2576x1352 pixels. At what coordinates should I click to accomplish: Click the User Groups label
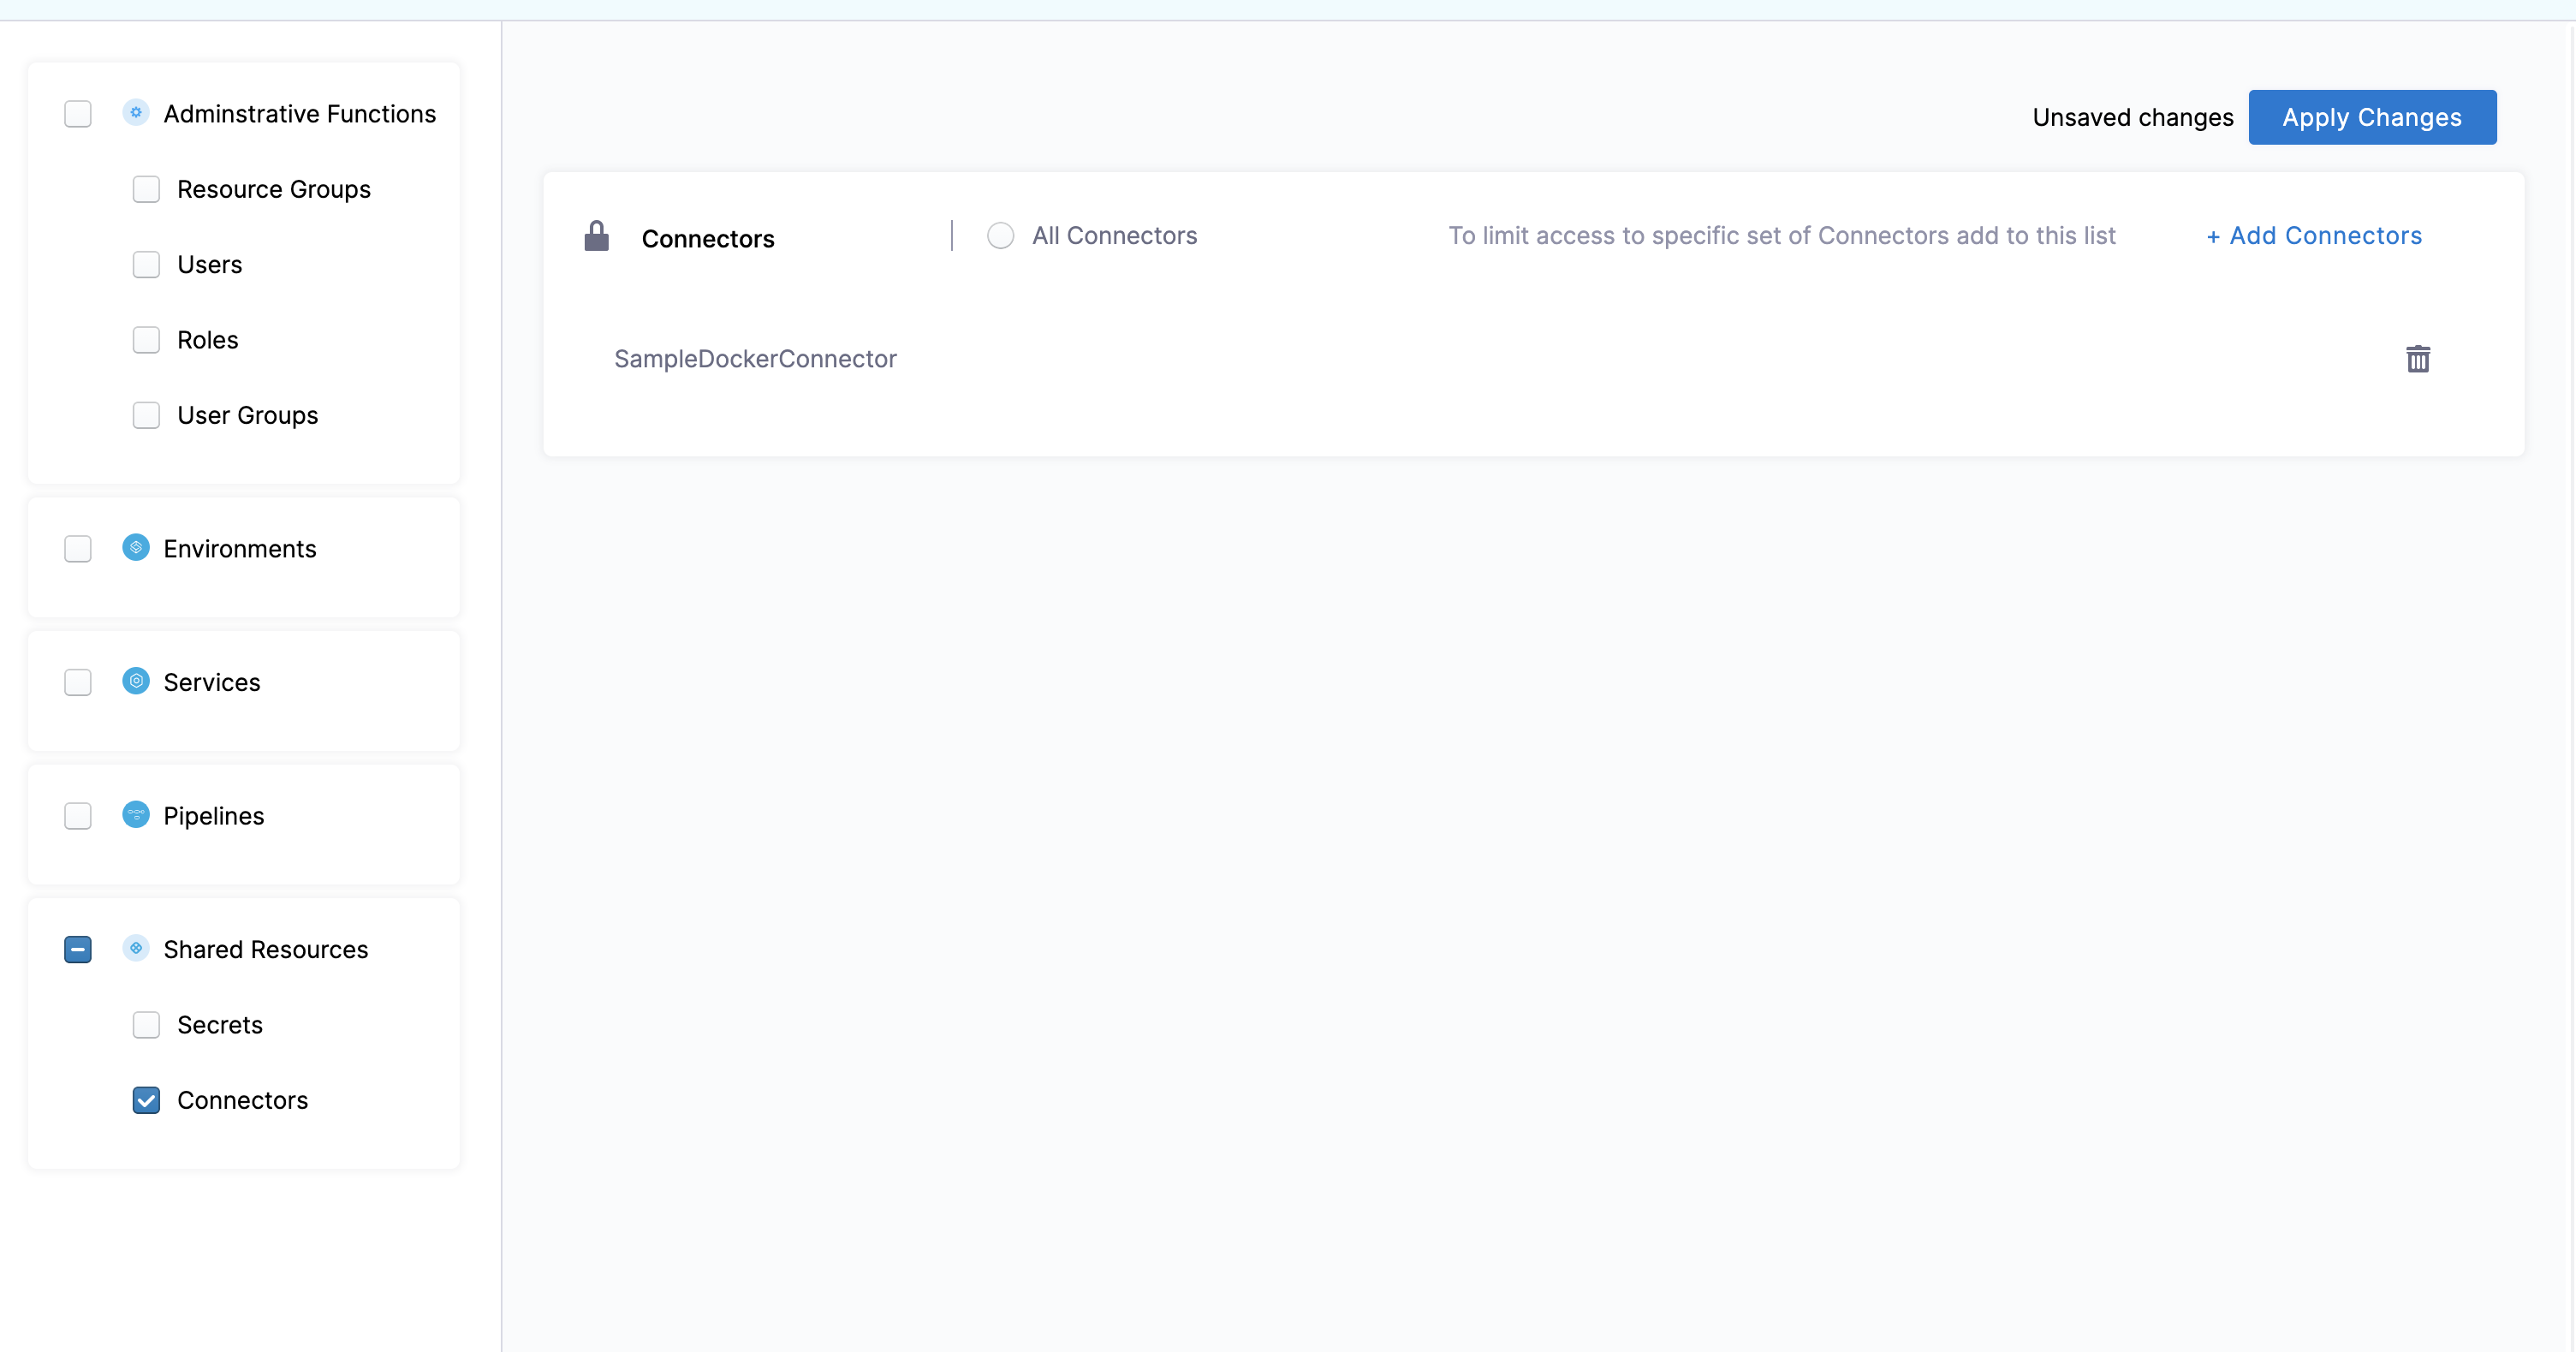coord(248,416)
